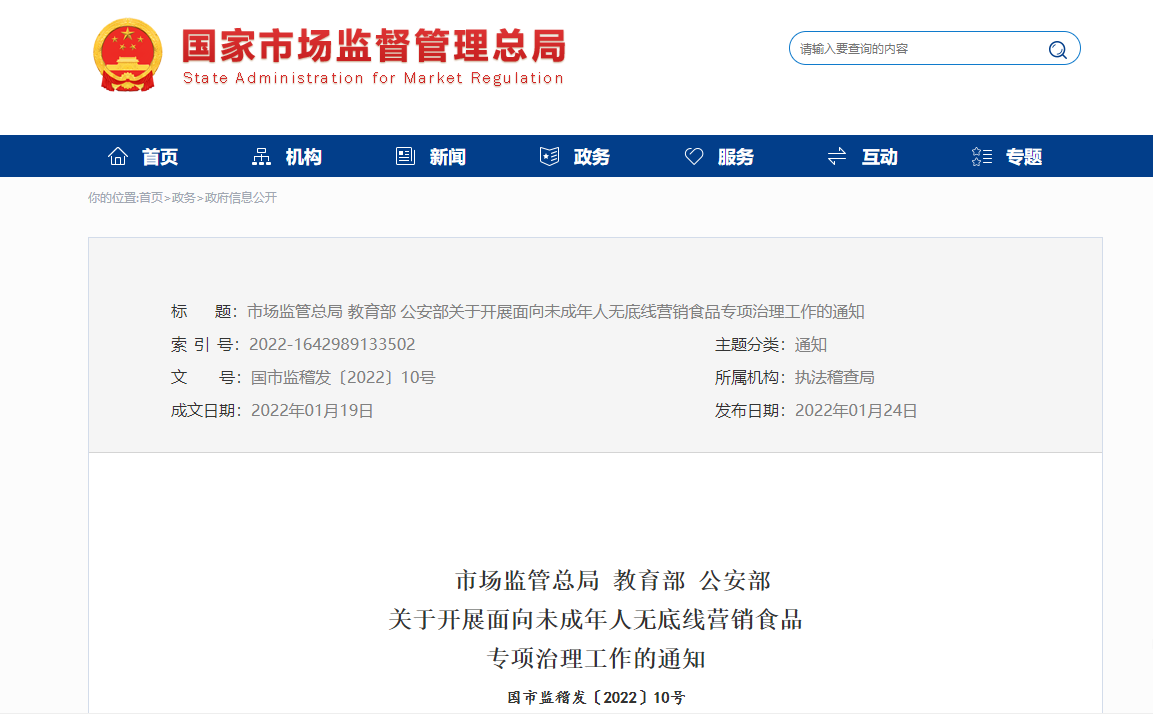Click the 所属机构 value 执法稽查局

[x=835, y=377]
